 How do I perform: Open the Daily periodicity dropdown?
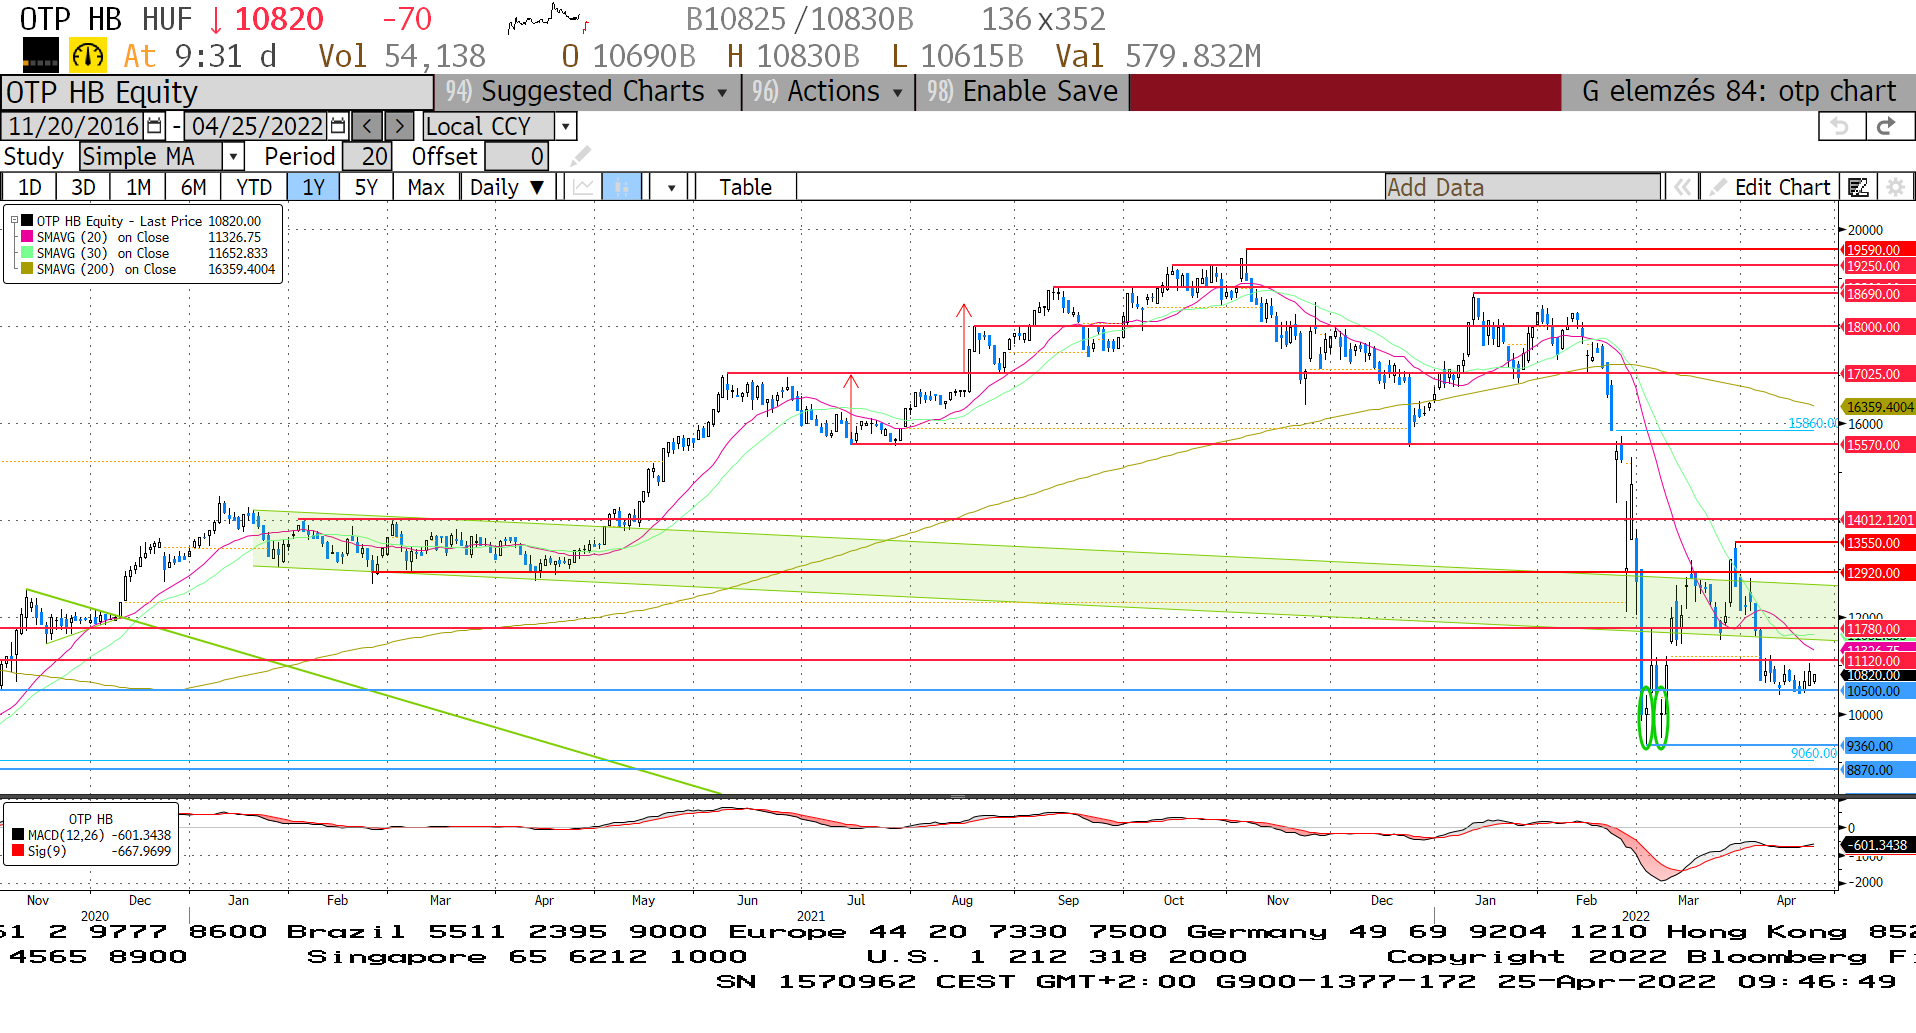(506, 187)
